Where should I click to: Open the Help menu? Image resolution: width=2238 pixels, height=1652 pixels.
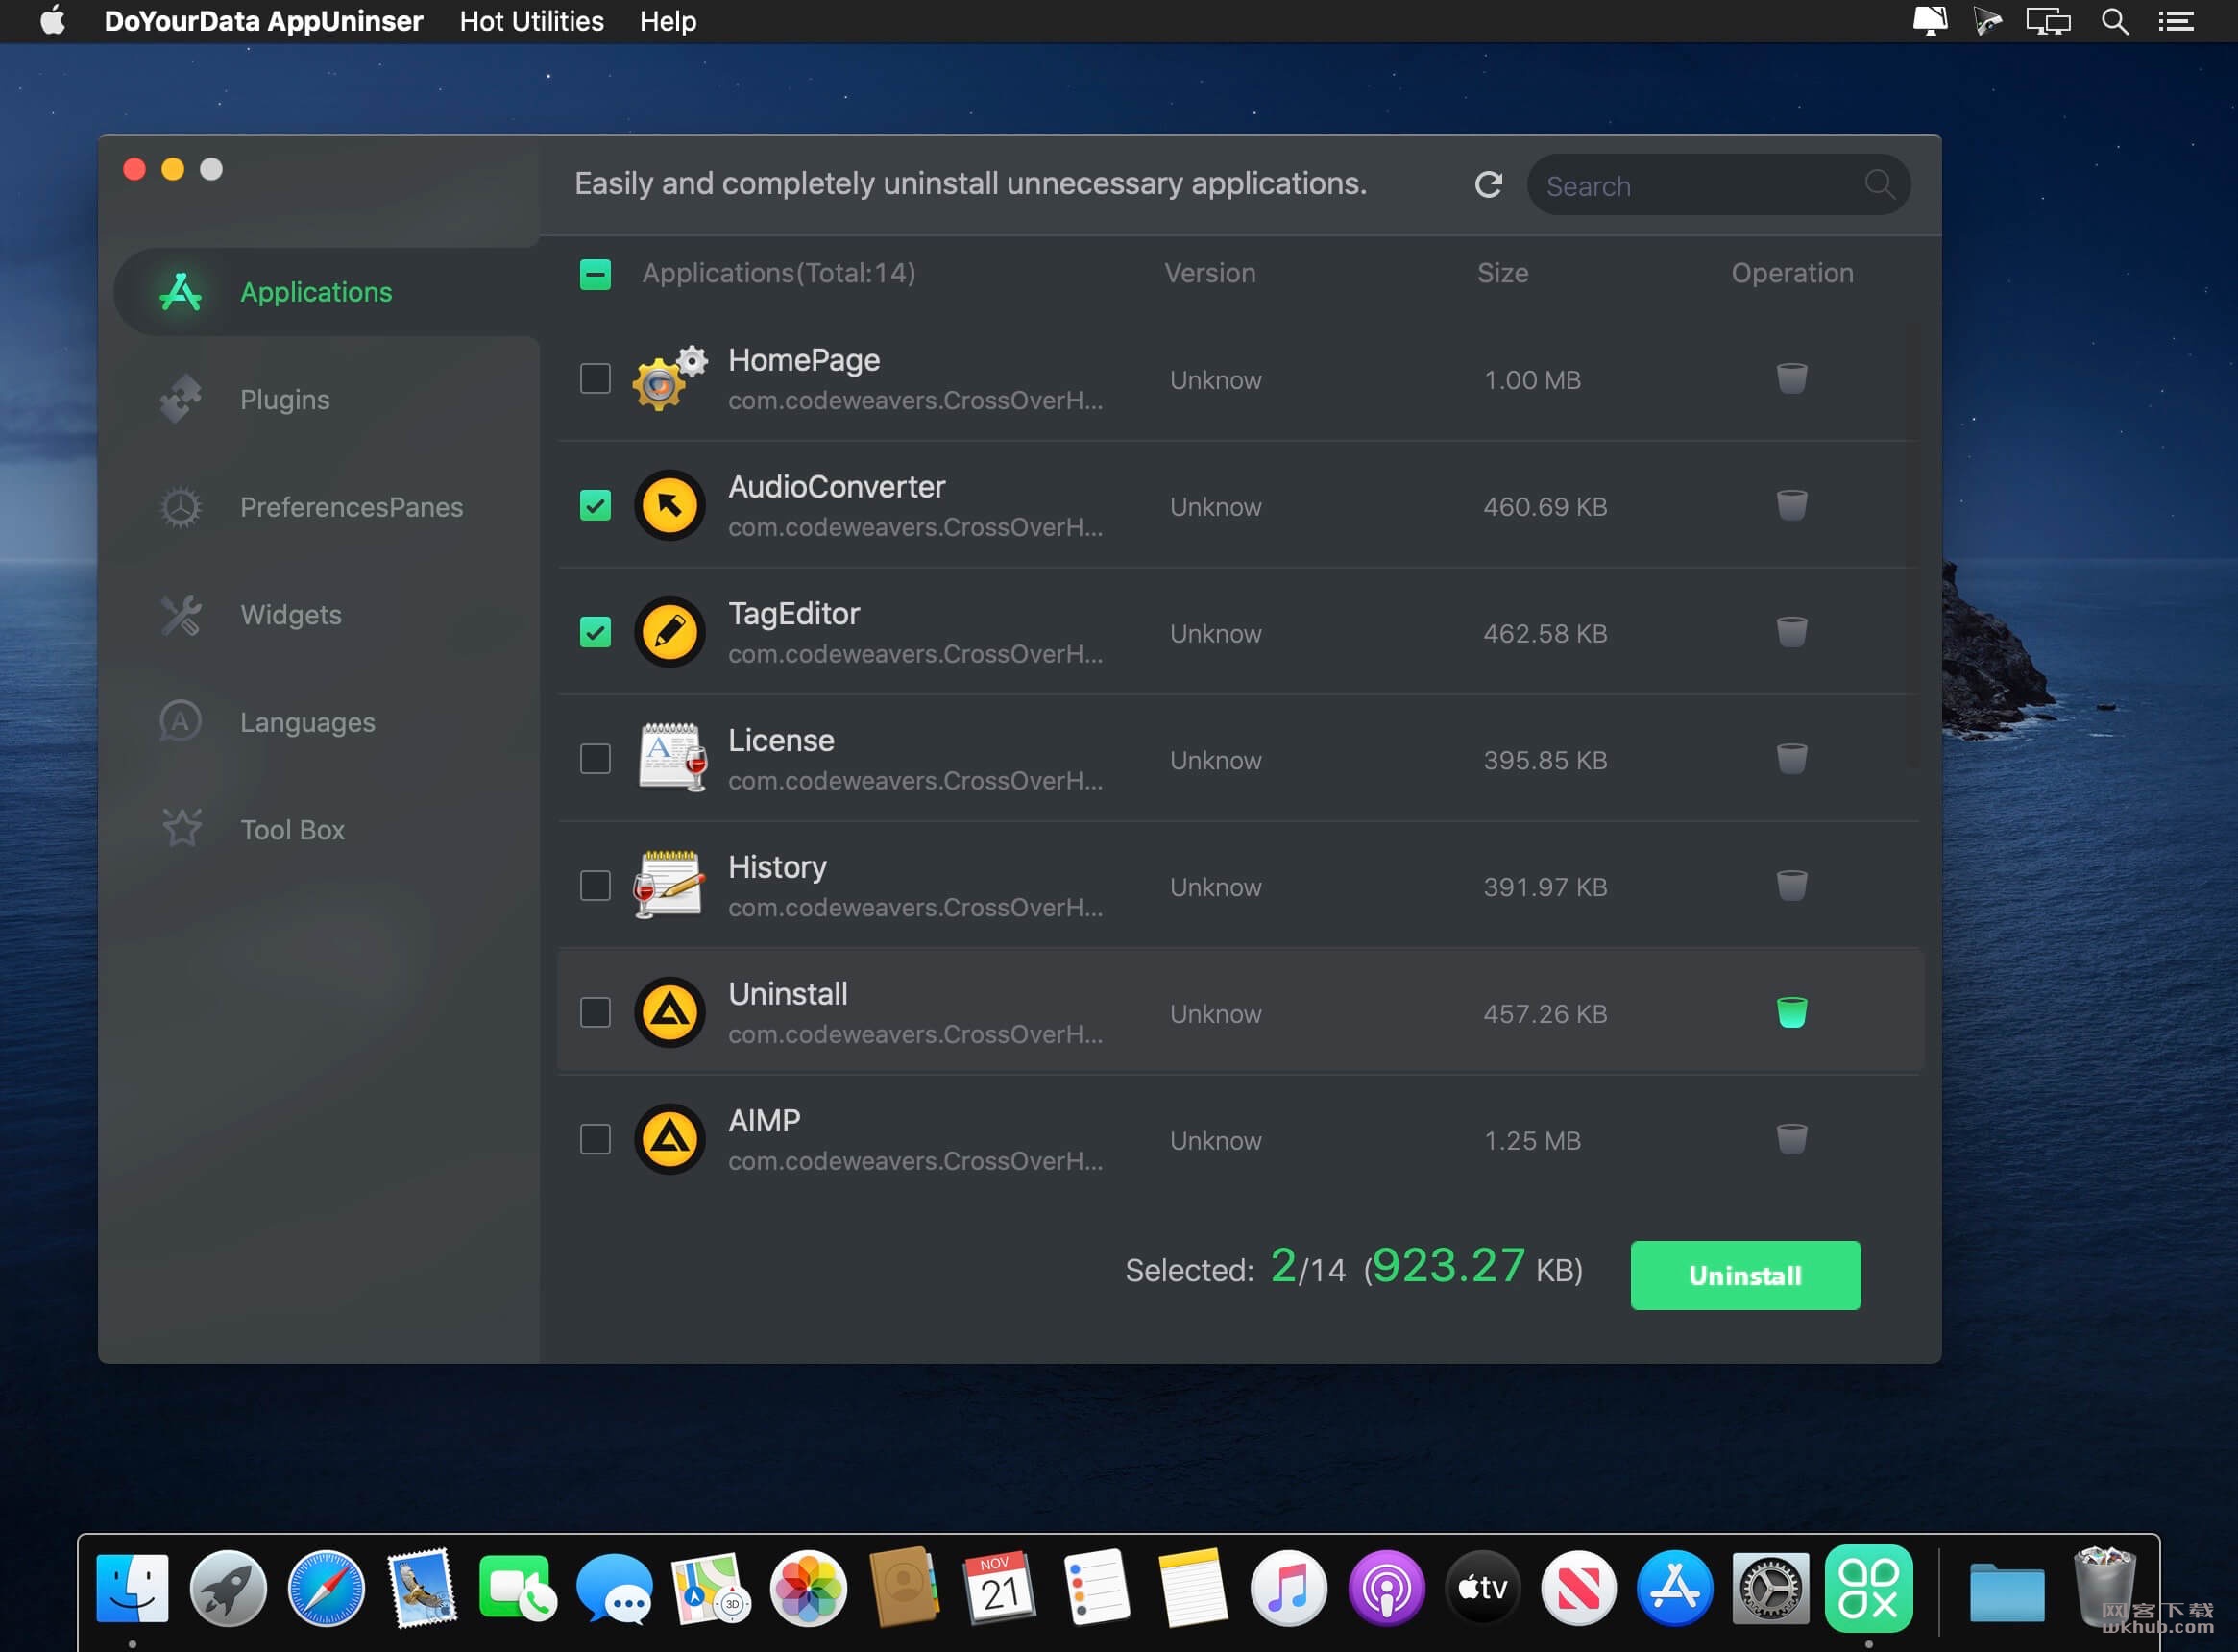(x=668, y=21)
